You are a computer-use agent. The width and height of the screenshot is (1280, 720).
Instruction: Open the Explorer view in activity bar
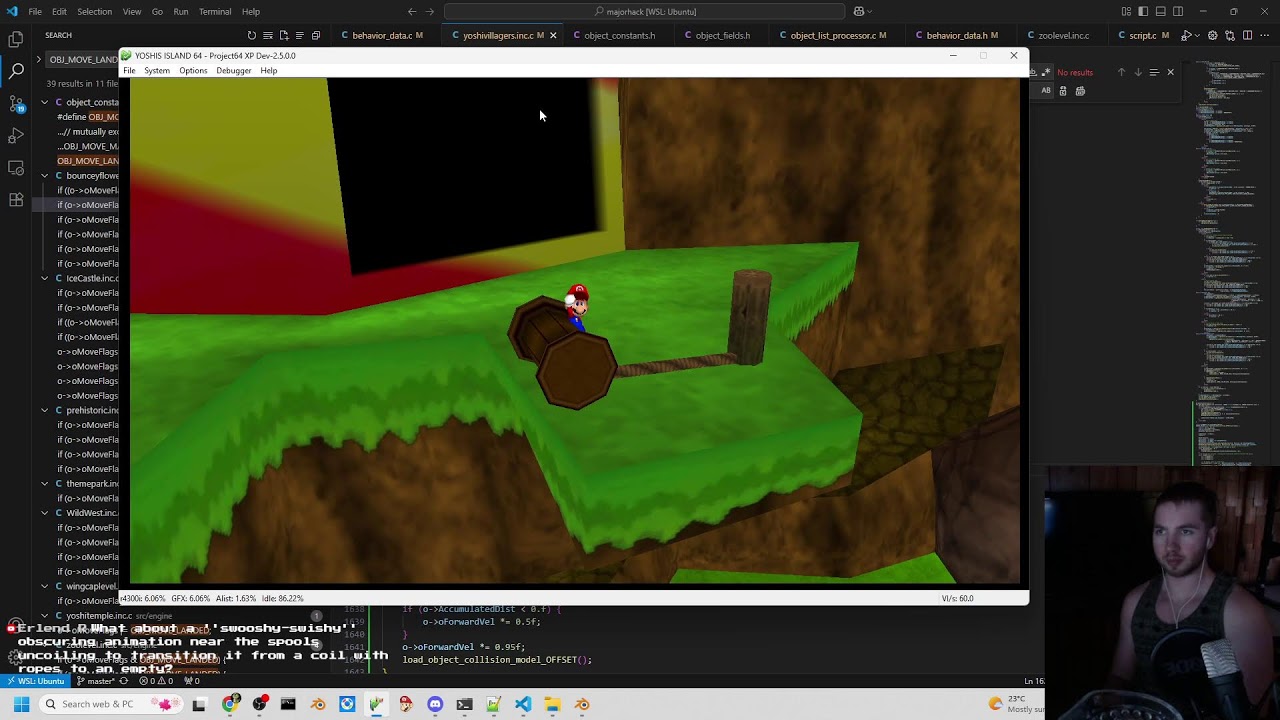[16, 39]
